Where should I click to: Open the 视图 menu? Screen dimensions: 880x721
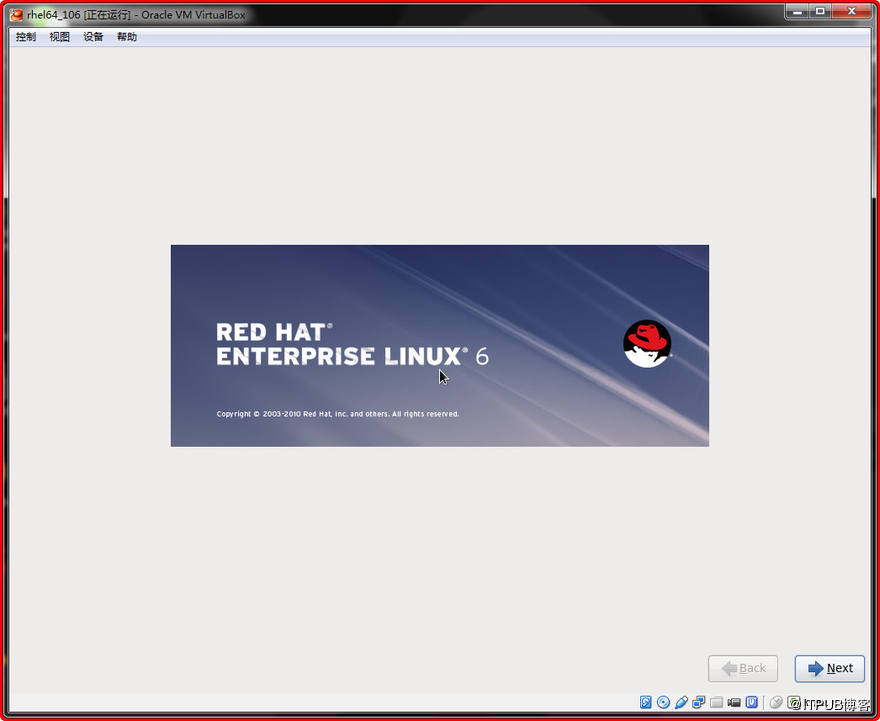(x=59, y=37)
